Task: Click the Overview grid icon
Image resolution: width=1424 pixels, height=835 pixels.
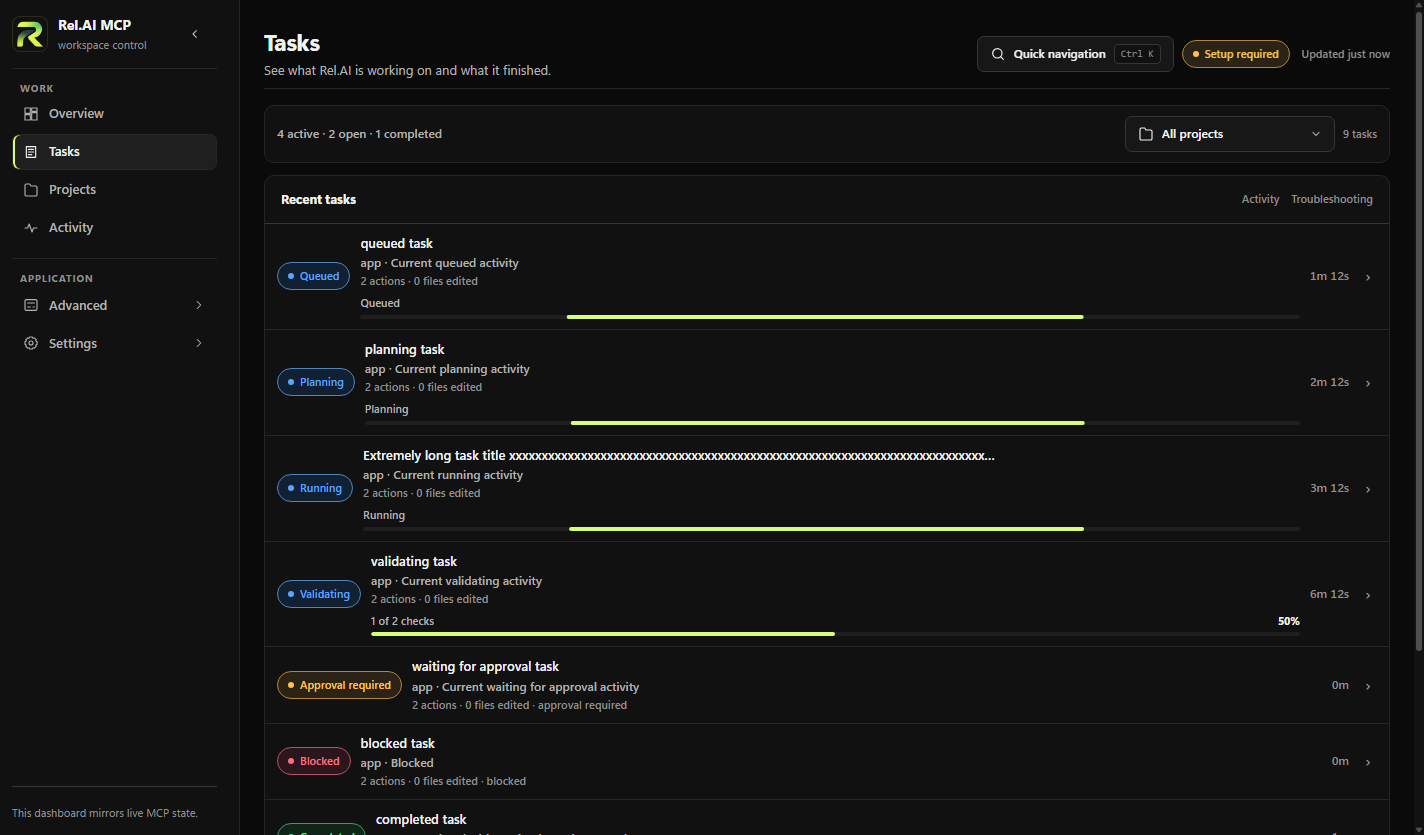Action: click(31, 114)
